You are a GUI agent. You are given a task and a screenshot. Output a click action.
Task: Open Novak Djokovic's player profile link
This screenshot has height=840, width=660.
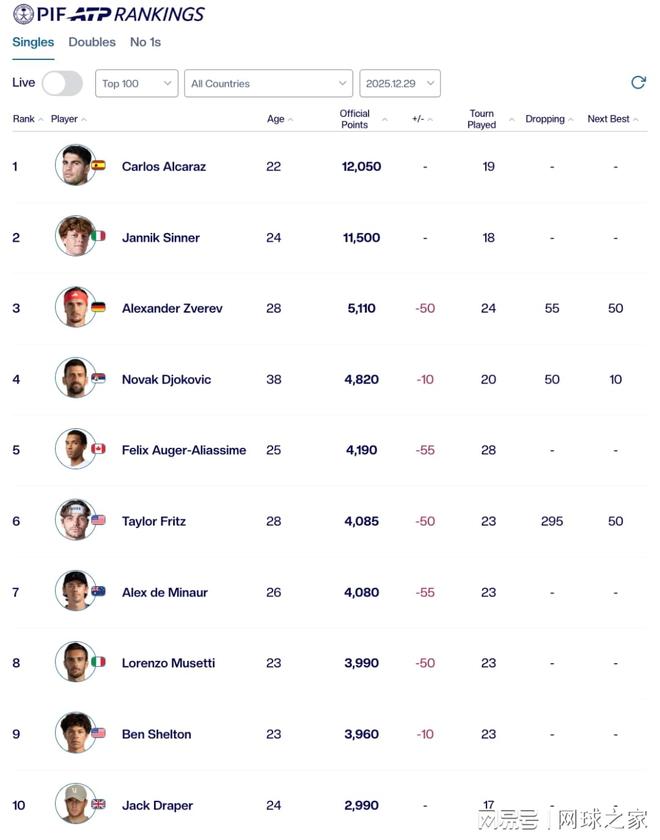(166, 380)
